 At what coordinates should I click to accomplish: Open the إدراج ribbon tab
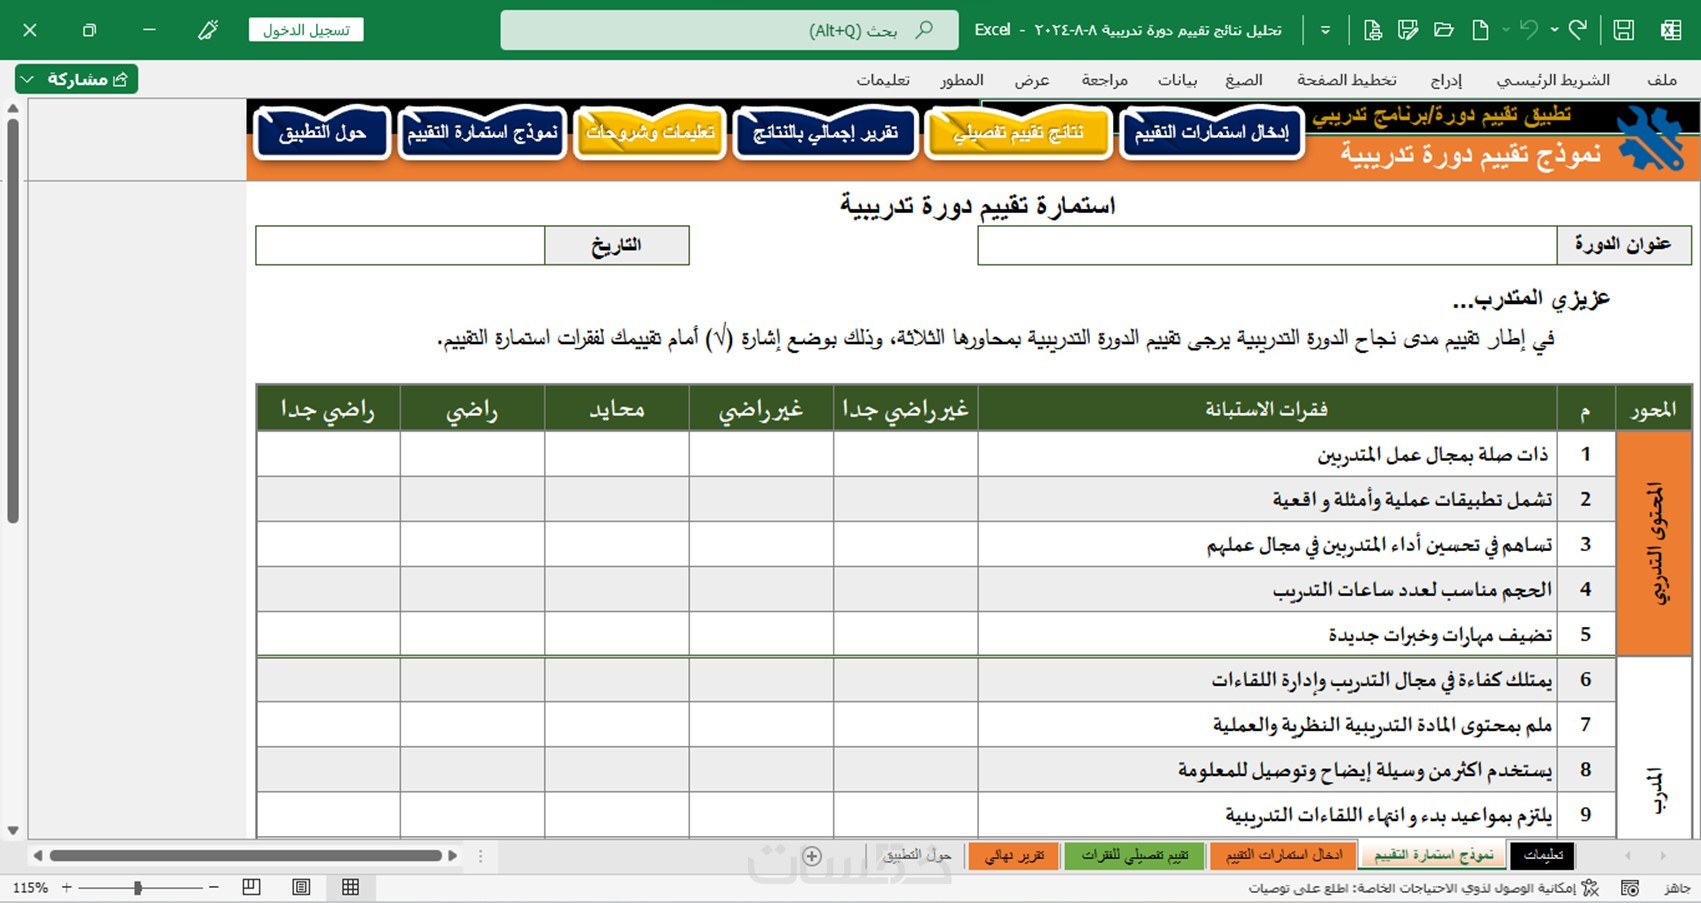(1446, 80)
